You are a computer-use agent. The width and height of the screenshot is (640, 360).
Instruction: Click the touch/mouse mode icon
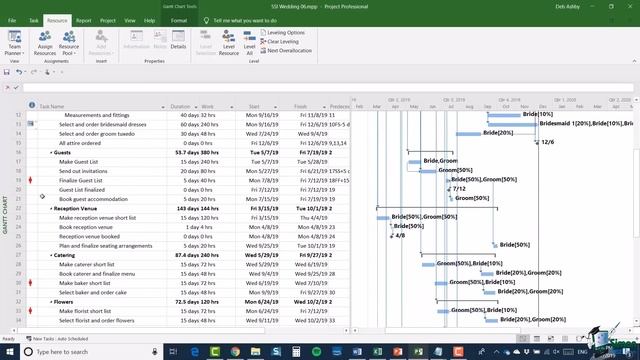(47, 72)
